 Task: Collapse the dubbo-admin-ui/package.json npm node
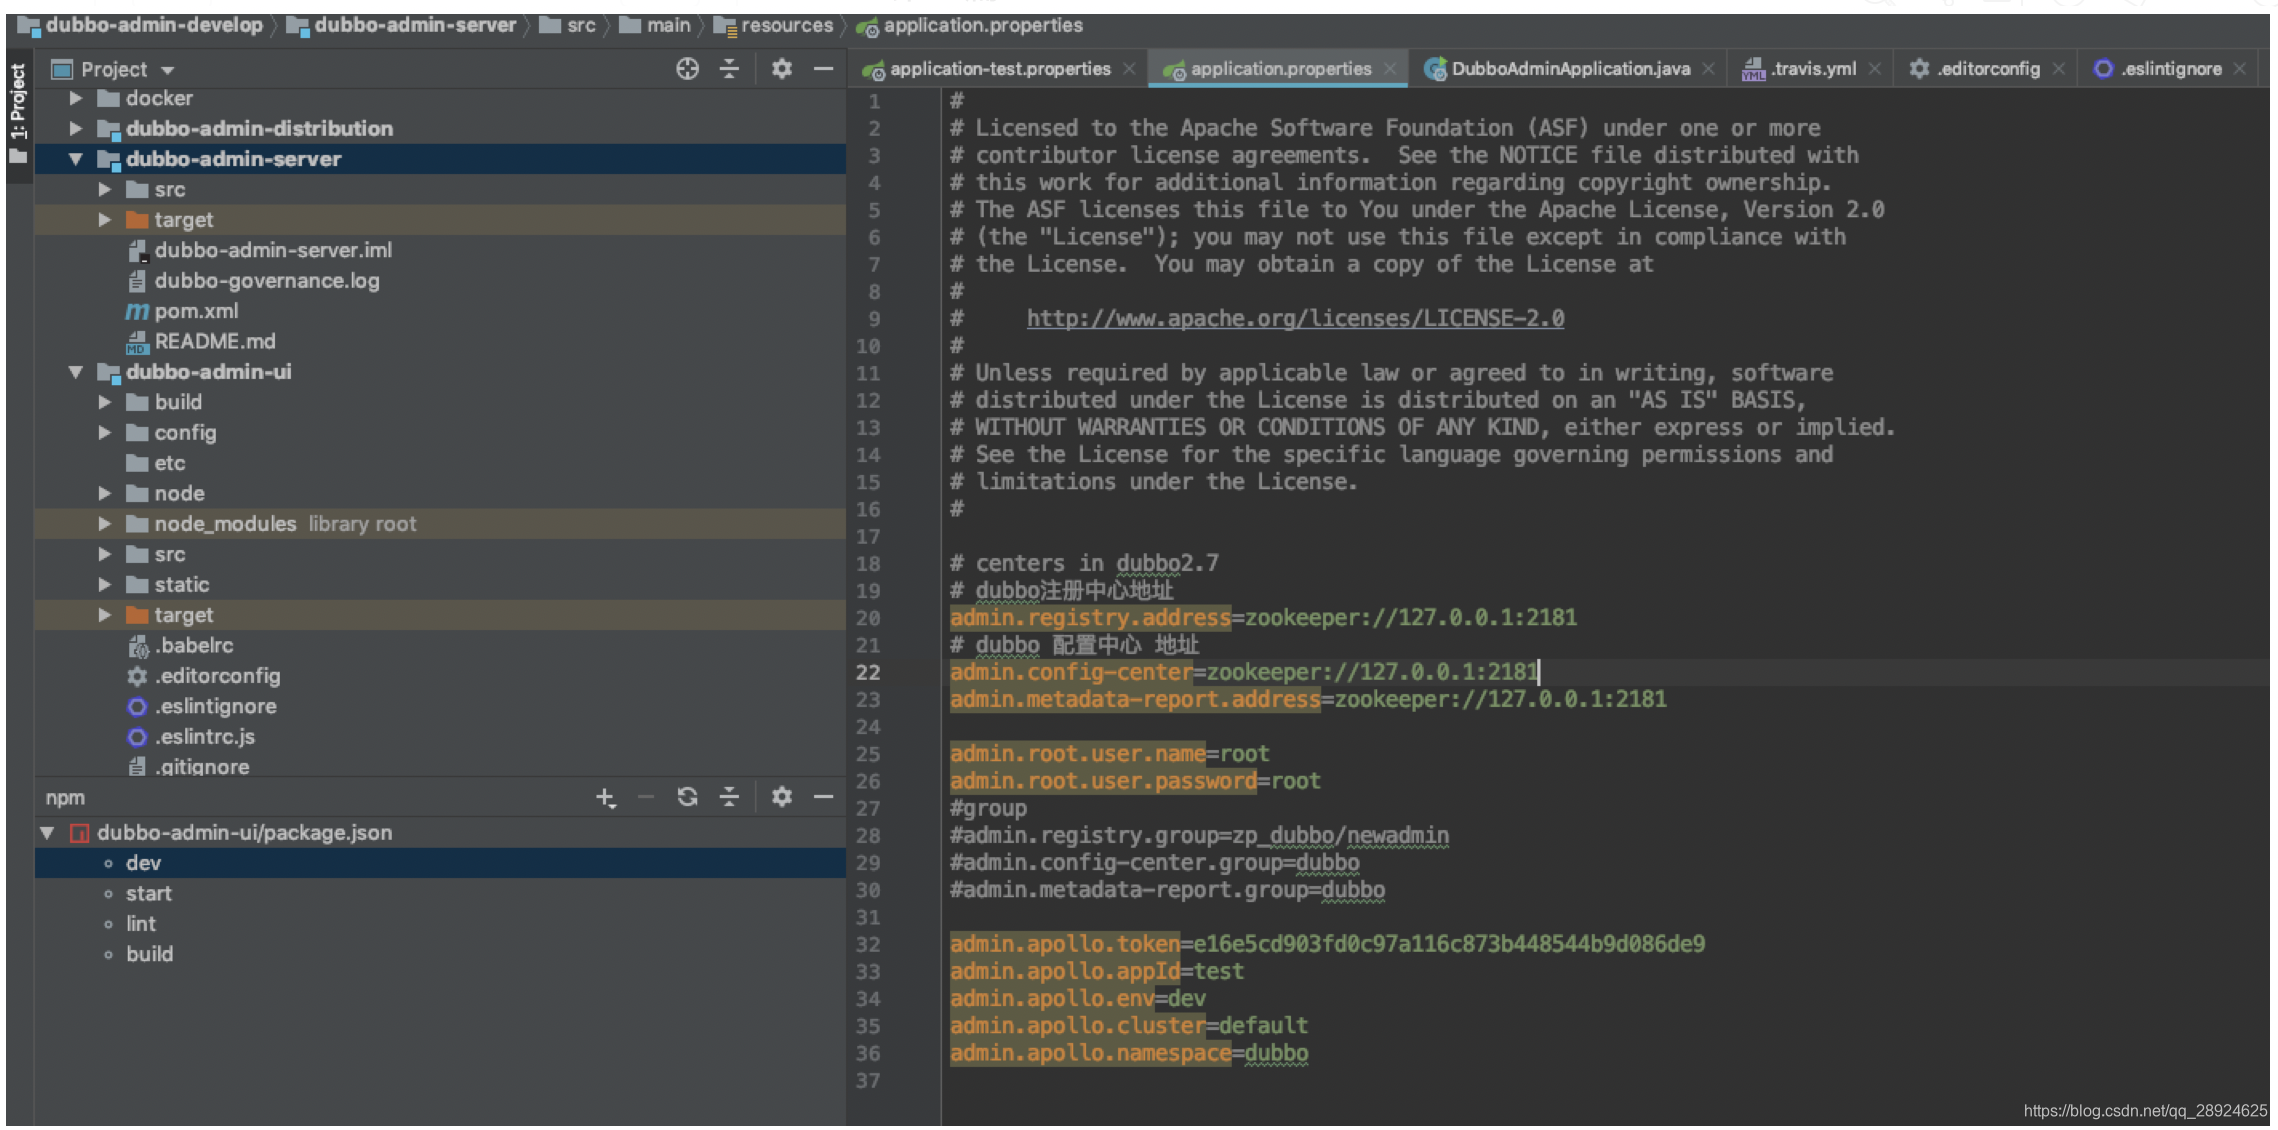pos(47,833)
